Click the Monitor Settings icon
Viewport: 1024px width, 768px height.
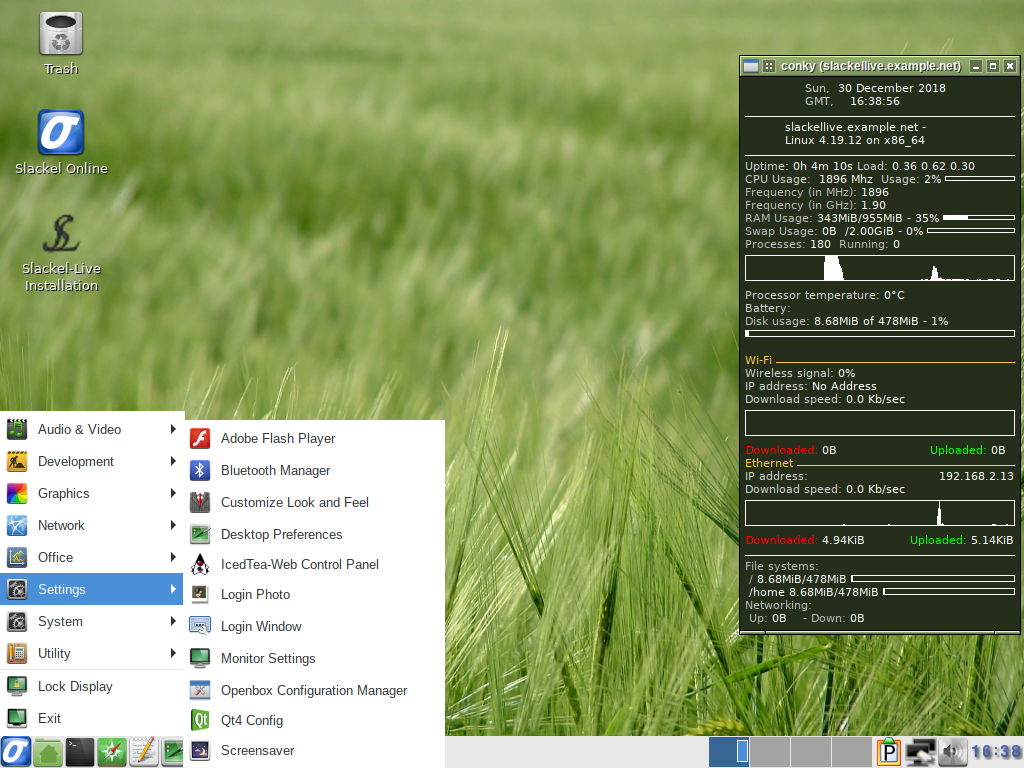click(200, 658)
